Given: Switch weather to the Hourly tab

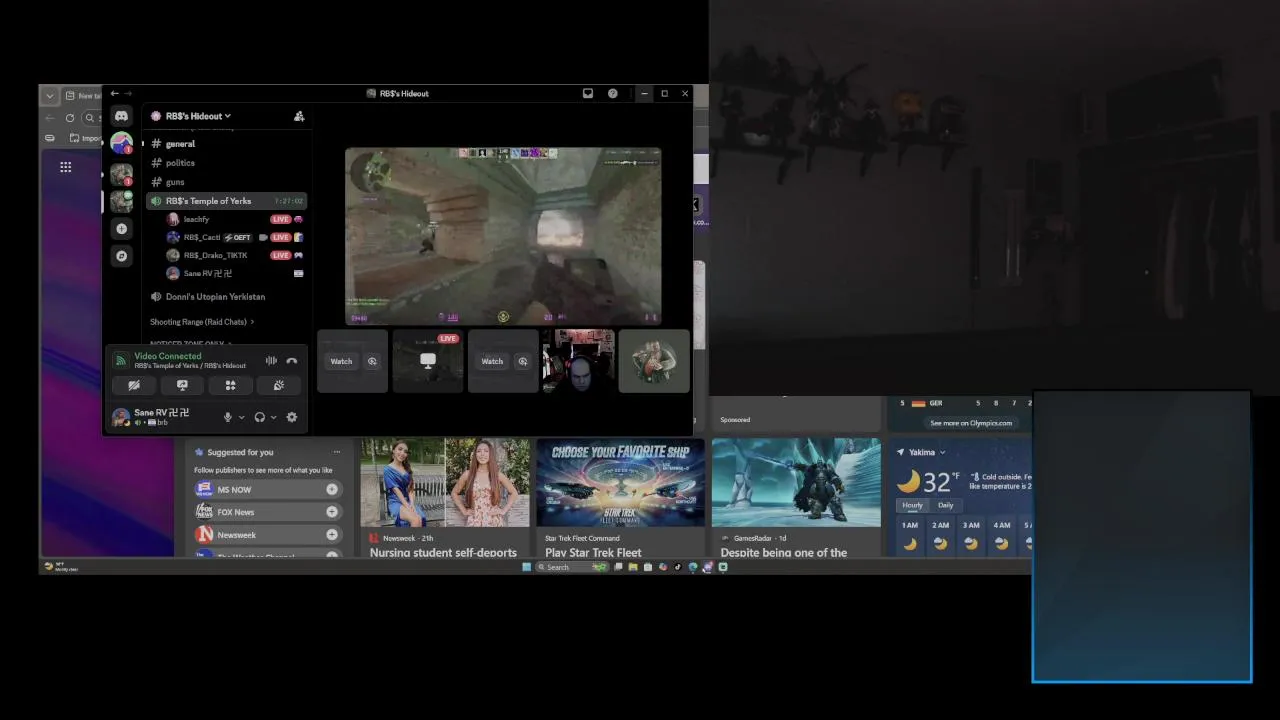Looking at the screenshot, I should (913, 505).
